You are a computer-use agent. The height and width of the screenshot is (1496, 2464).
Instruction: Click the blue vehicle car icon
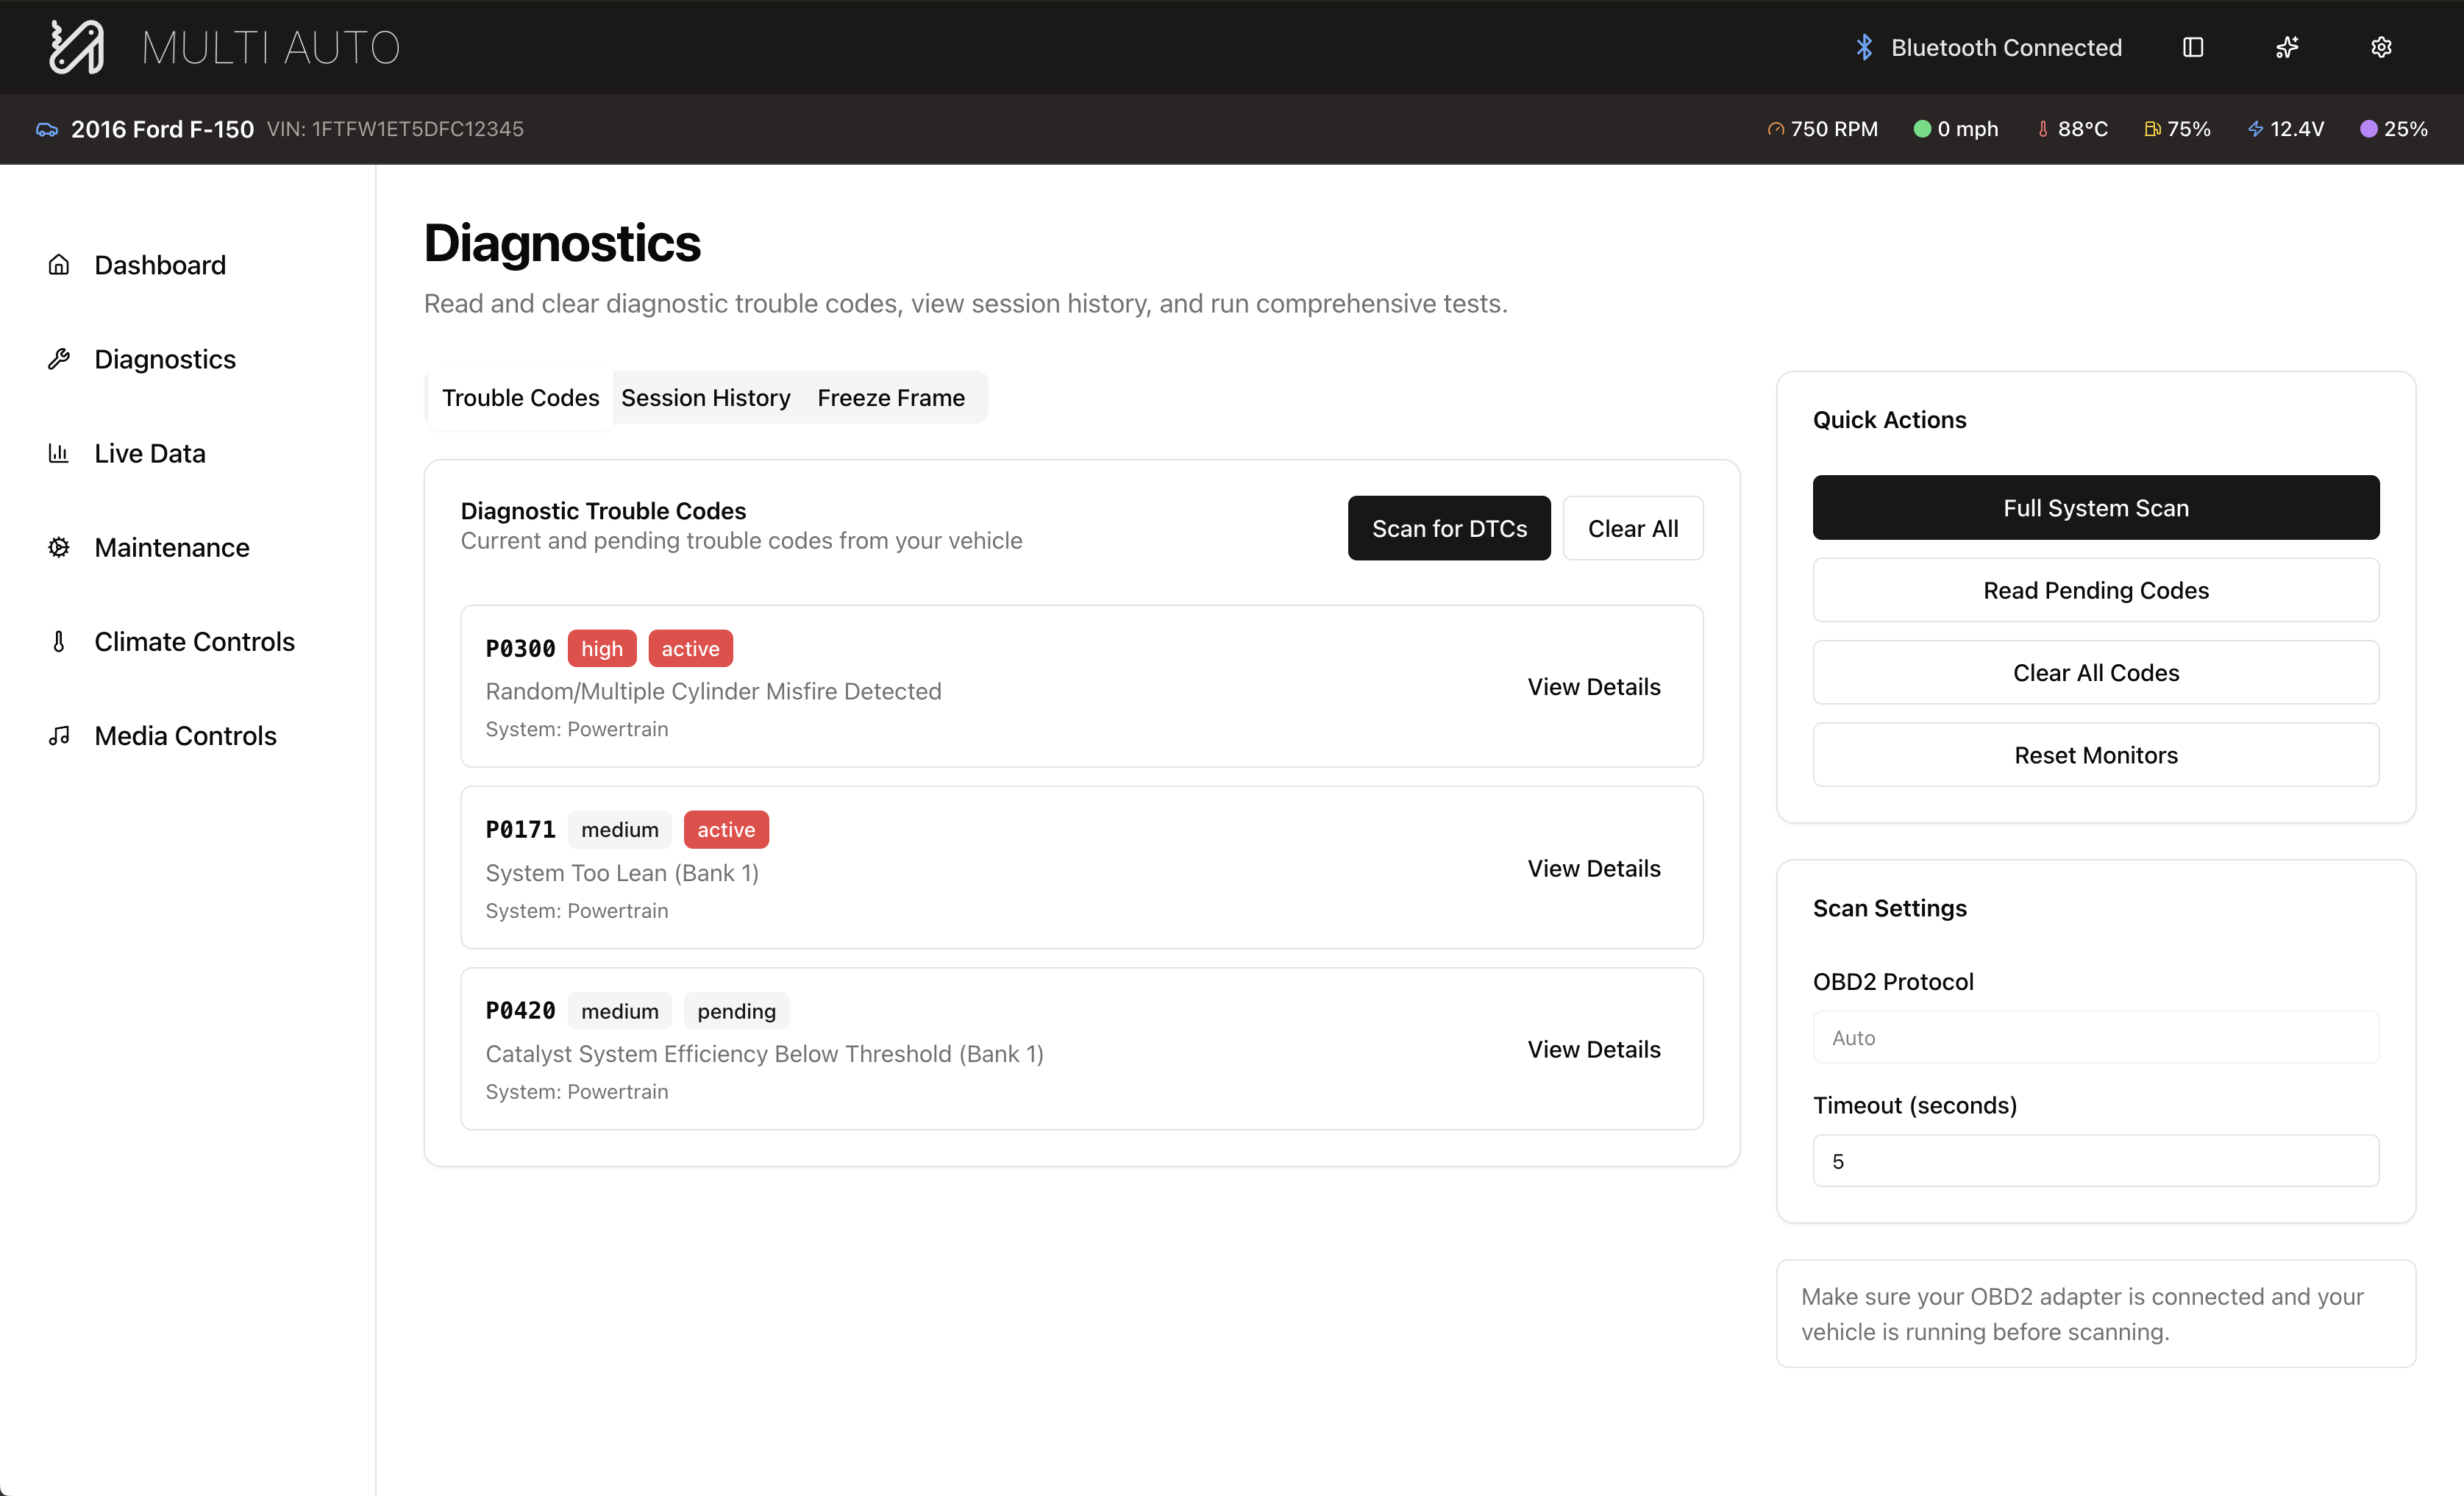pyautogui.click(x=47, y=129)
